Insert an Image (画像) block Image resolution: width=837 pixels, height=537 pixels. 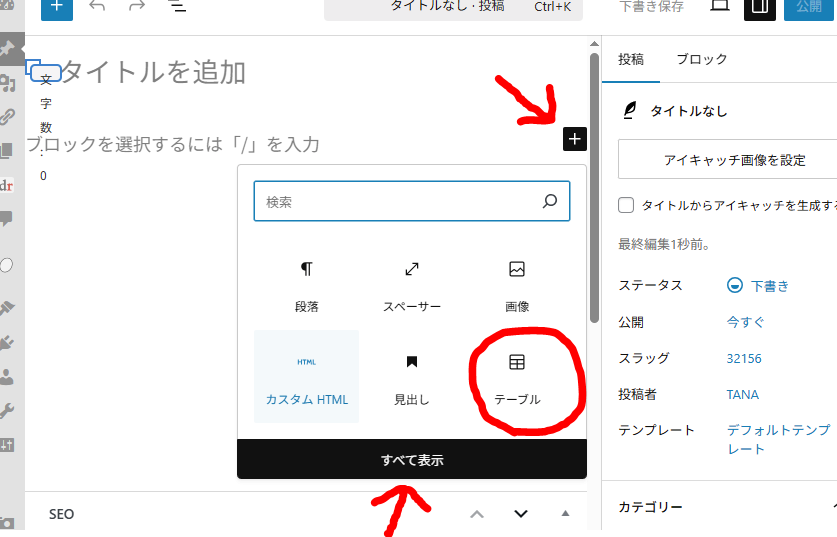click(517, 285)
